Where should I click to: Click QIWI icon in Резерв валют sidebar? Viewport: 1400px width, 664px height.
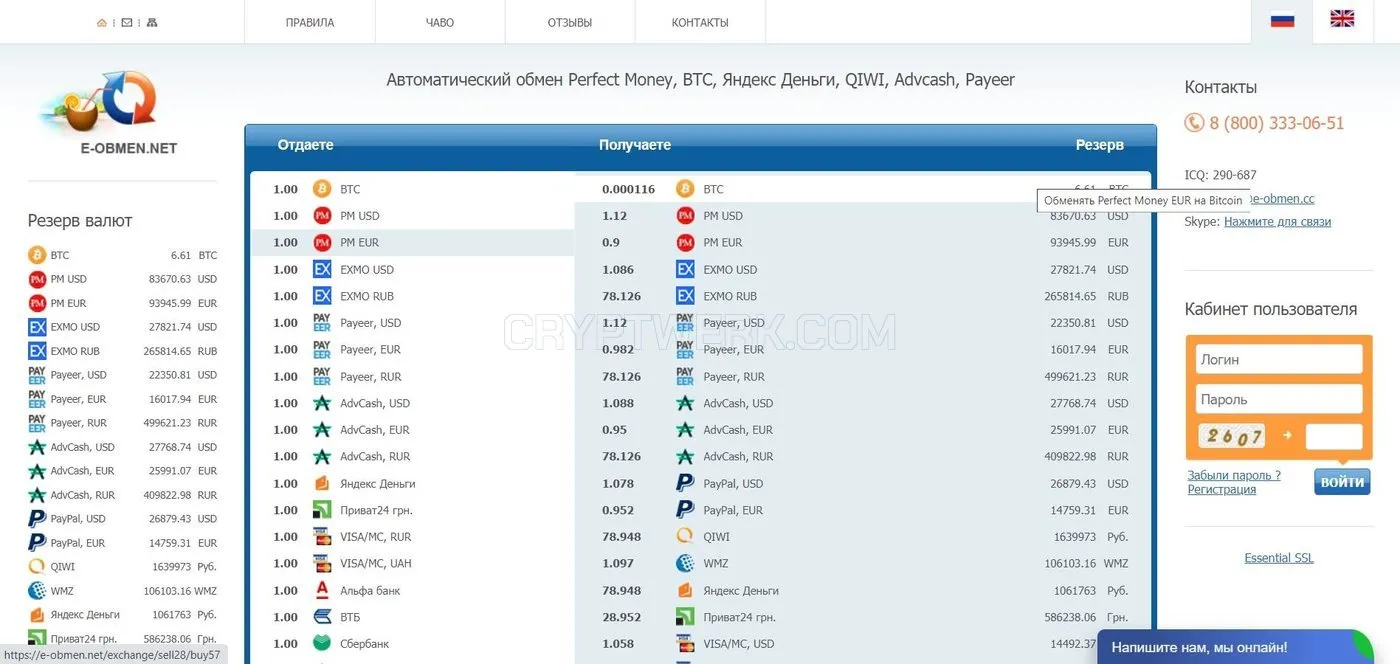point(37,567)
